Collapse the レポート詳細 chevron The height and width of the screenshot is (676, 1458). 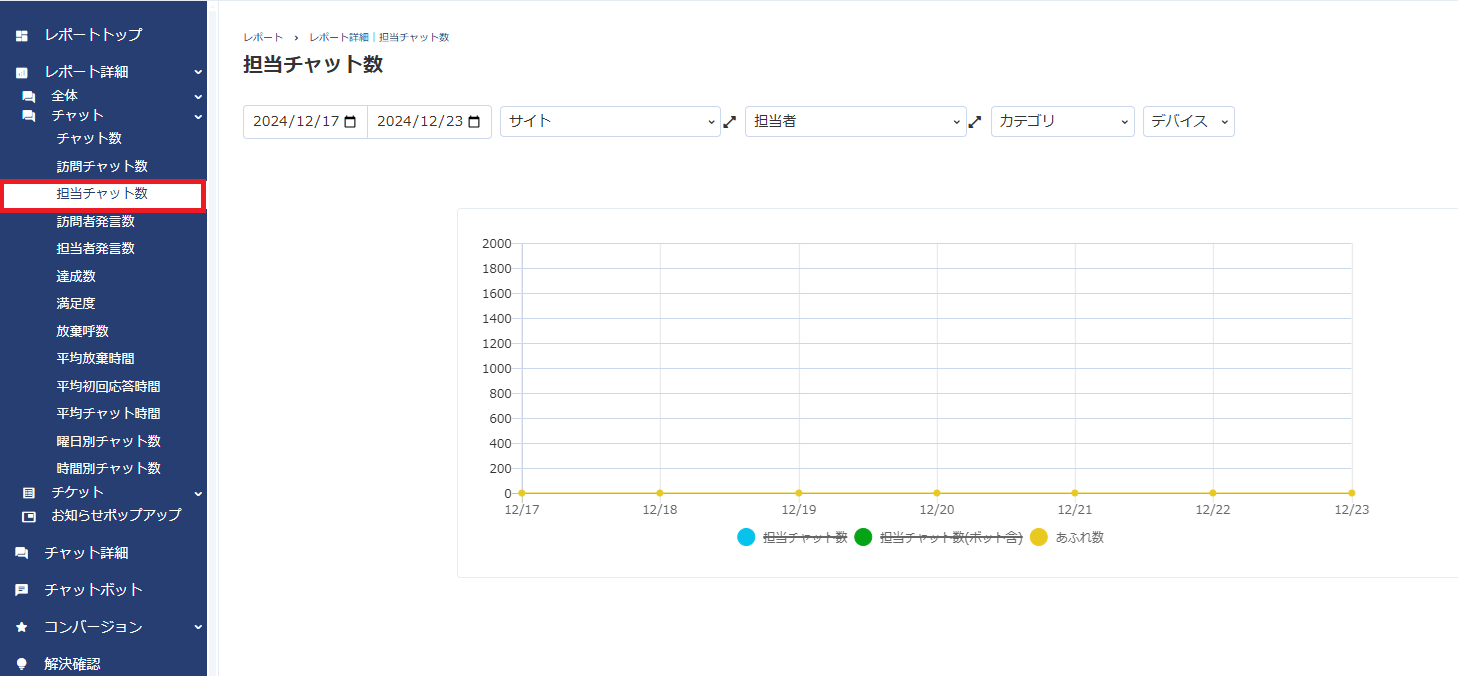198,72
